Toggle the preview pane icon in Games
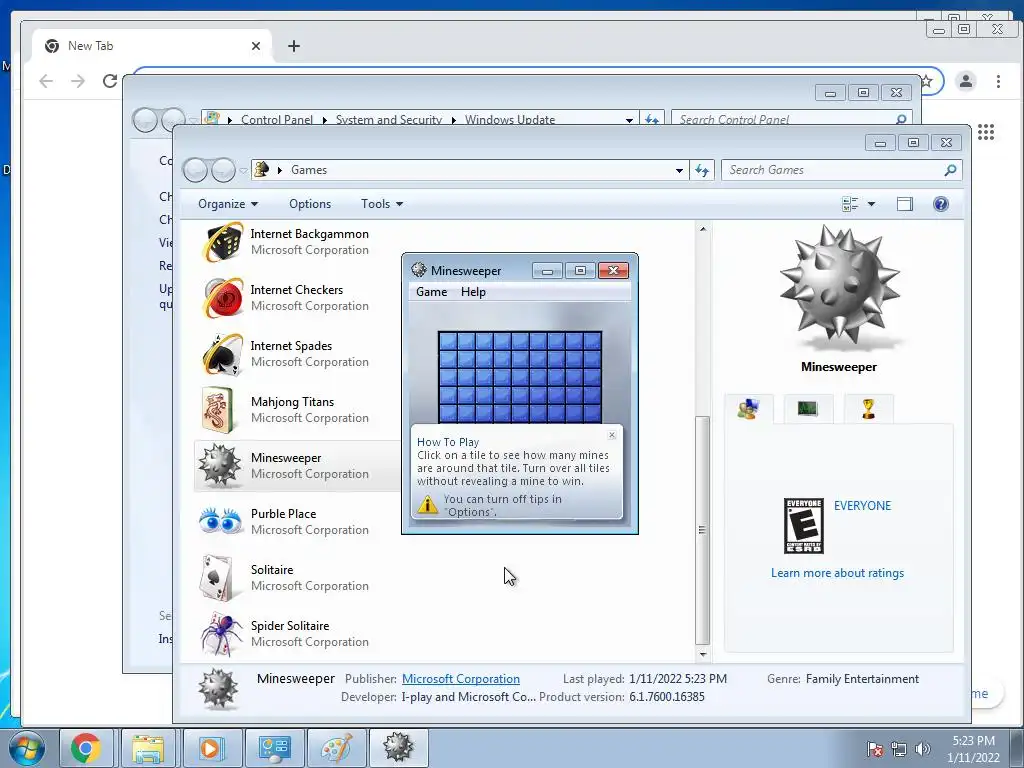The width and height of the screenshot is (1024, 768). click(904, 204)
